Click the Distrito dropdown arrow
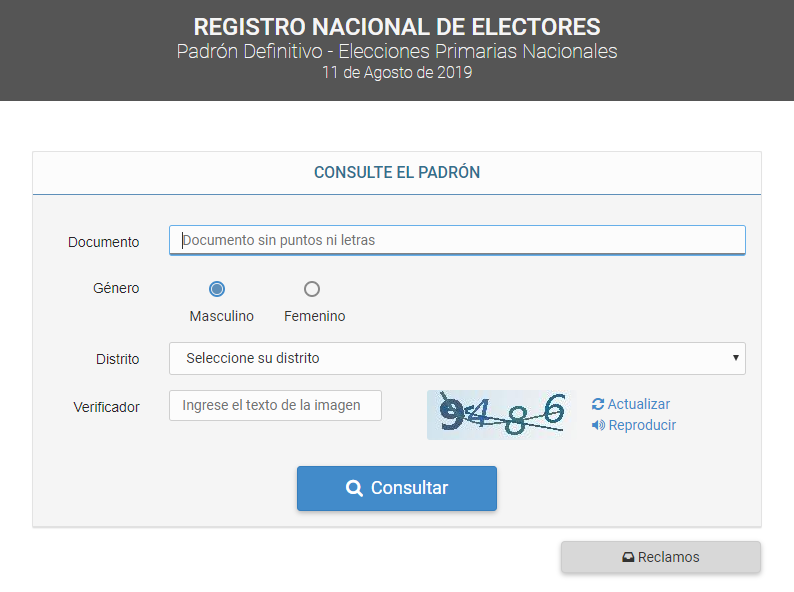 point(735,358)
